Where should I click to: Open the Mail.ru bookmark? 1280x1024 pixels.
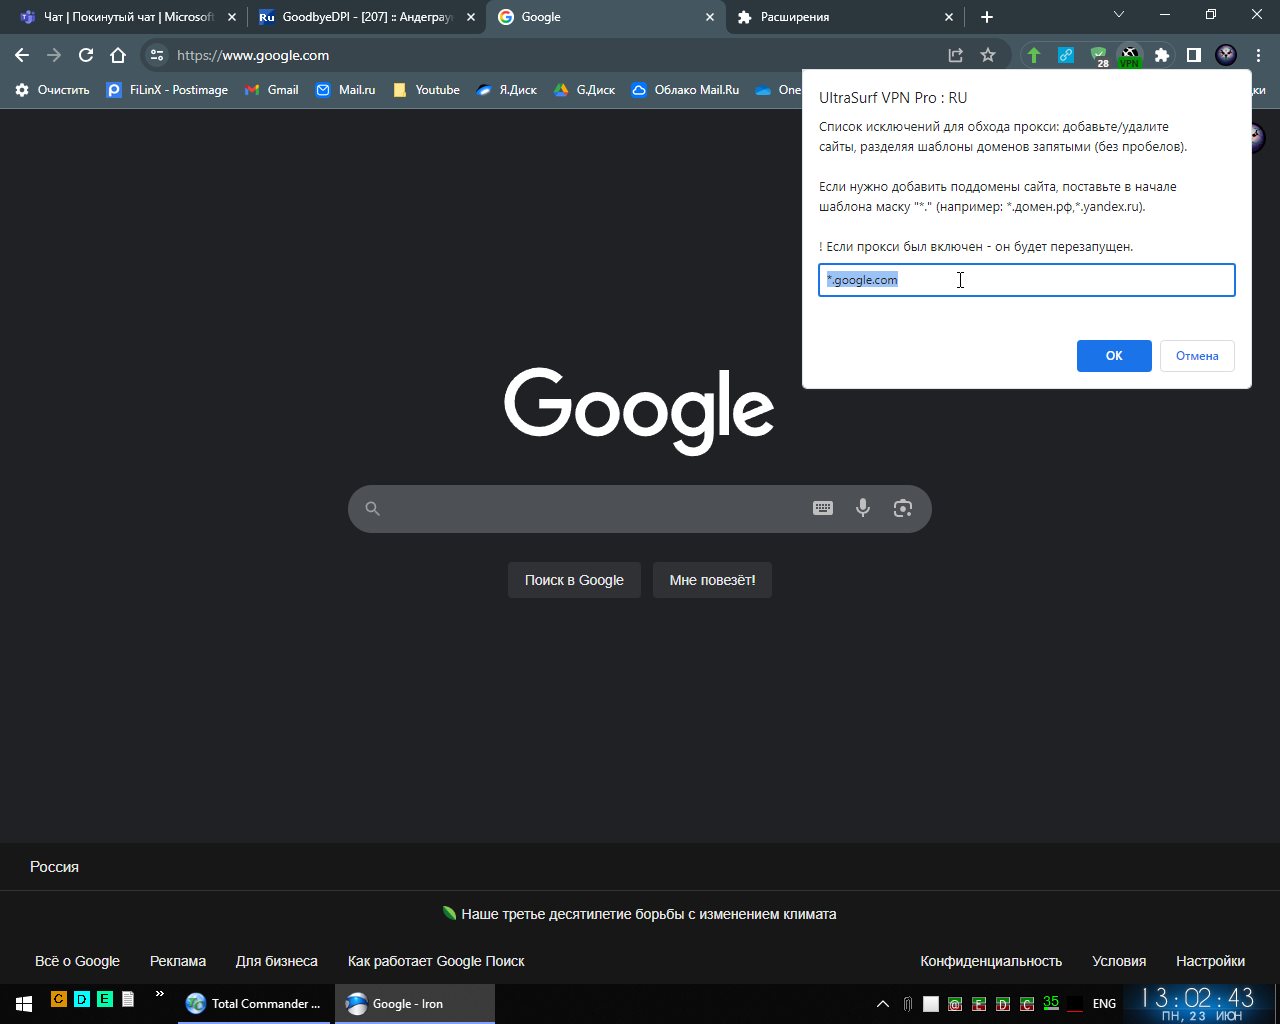tap(345, 90)
